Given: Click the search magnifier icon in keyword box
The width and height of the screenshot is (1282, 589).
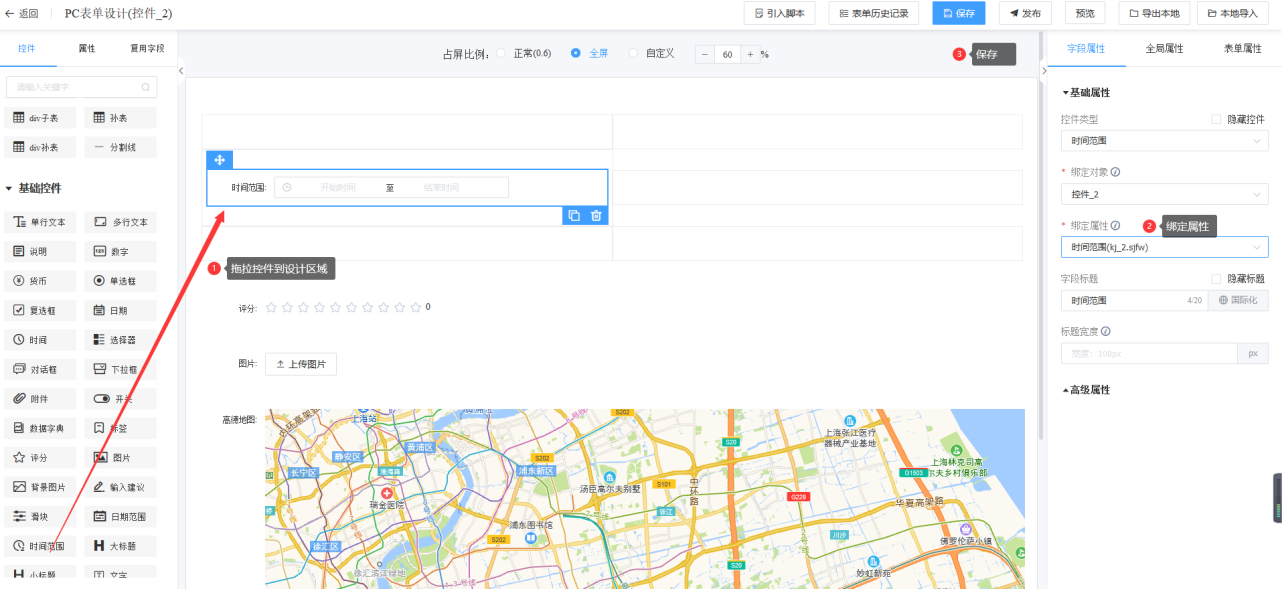Looking at the screenshot, I should [146, 88].
